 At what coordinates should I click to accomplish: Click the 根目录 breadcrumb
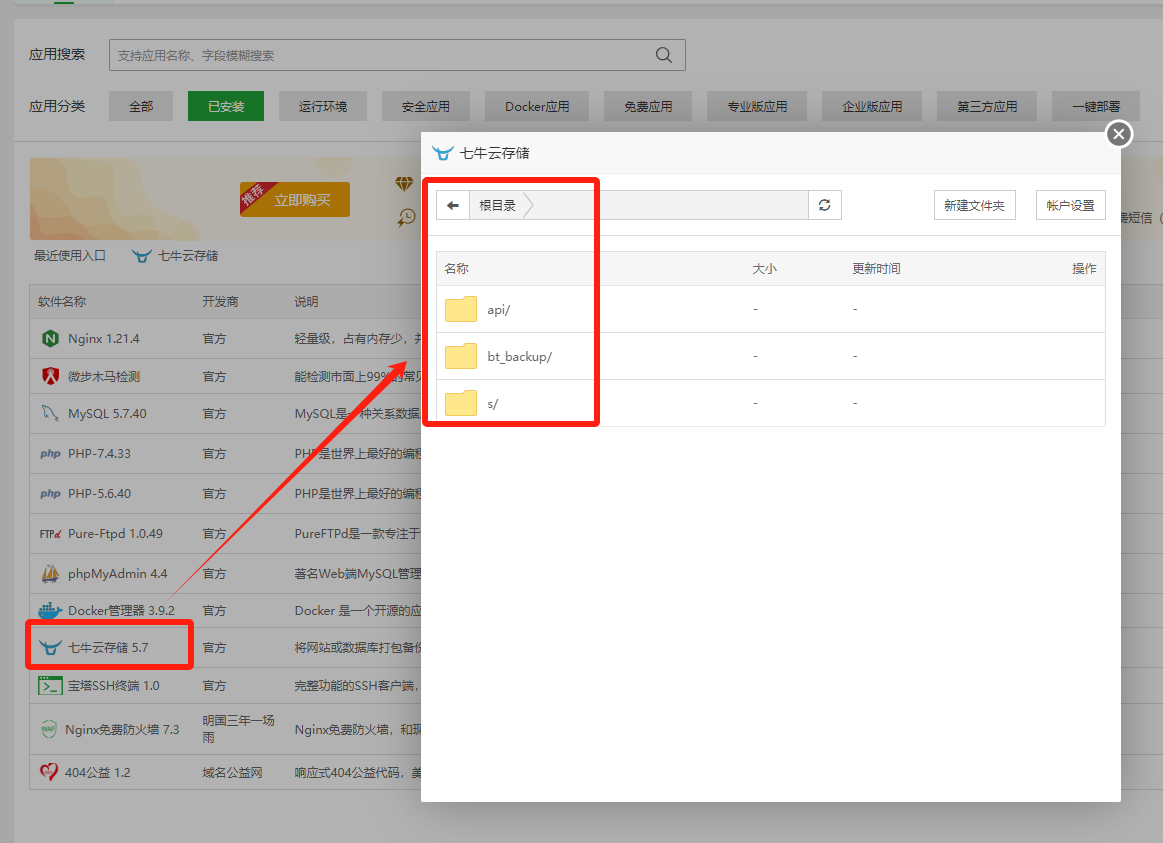(498, 205)
